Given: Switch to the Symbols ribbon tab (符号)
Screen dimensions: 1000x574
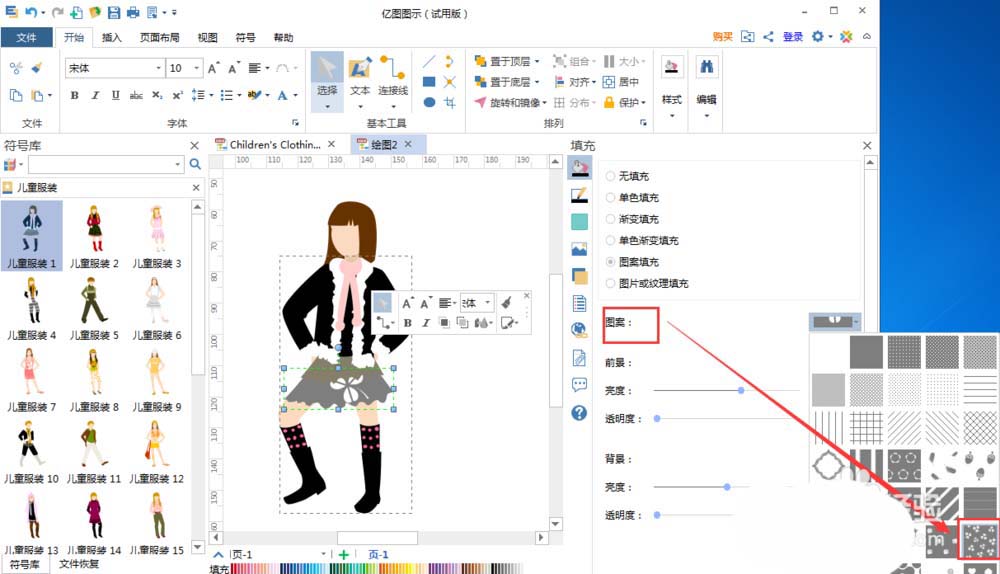Looking at the screenshot, I should [x=246, y=38].
